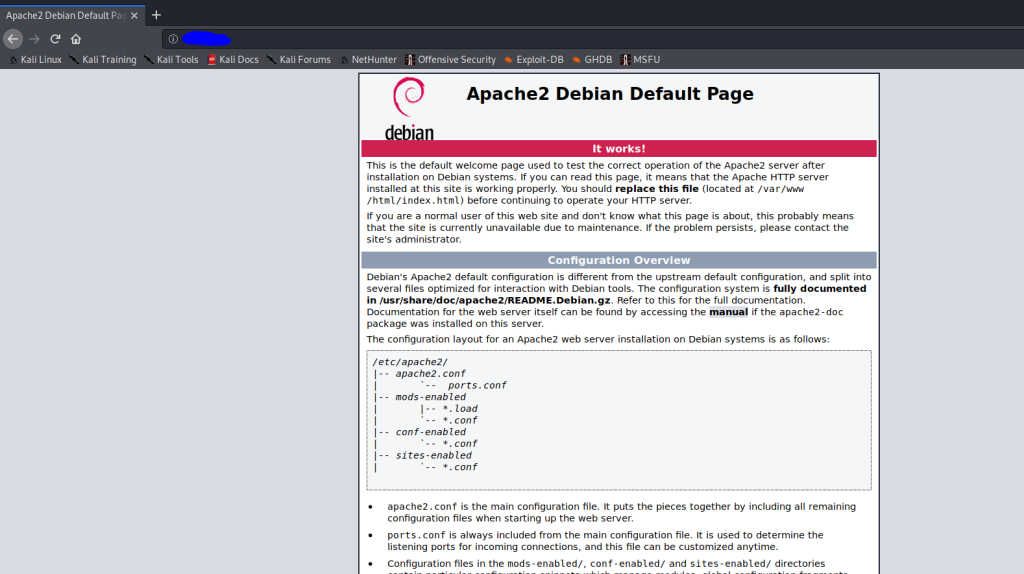Reload the current page

(x=56, y=39)
